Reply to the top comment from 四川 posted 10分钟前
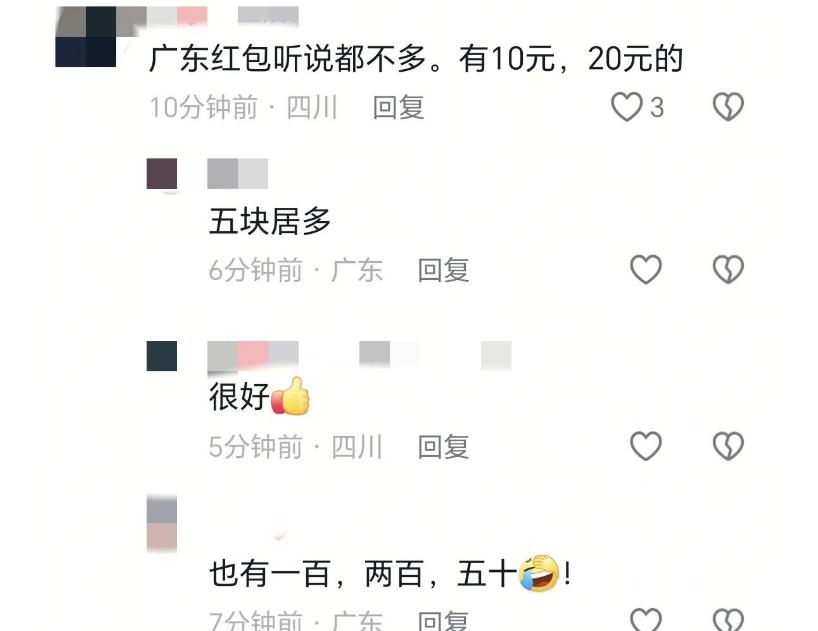Viewport: 818px width, 631px height. pos(399,107)
